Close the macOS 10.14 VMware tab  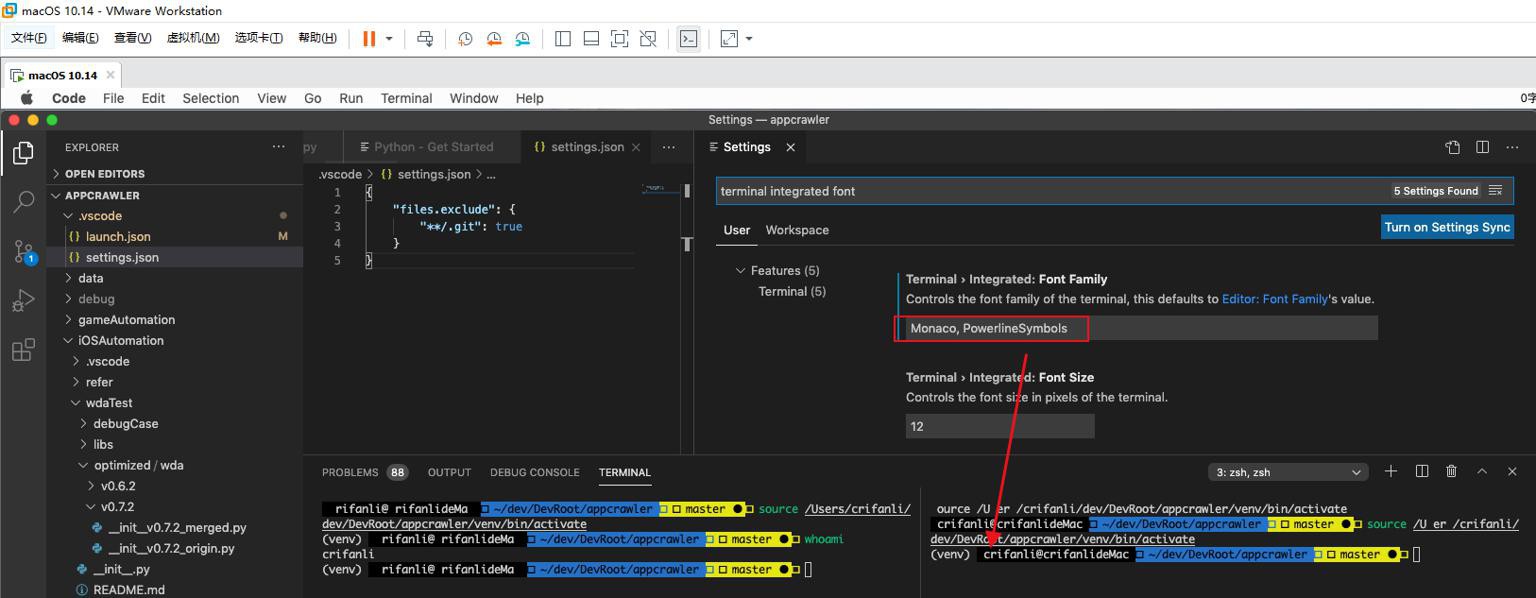click(110, 75)
